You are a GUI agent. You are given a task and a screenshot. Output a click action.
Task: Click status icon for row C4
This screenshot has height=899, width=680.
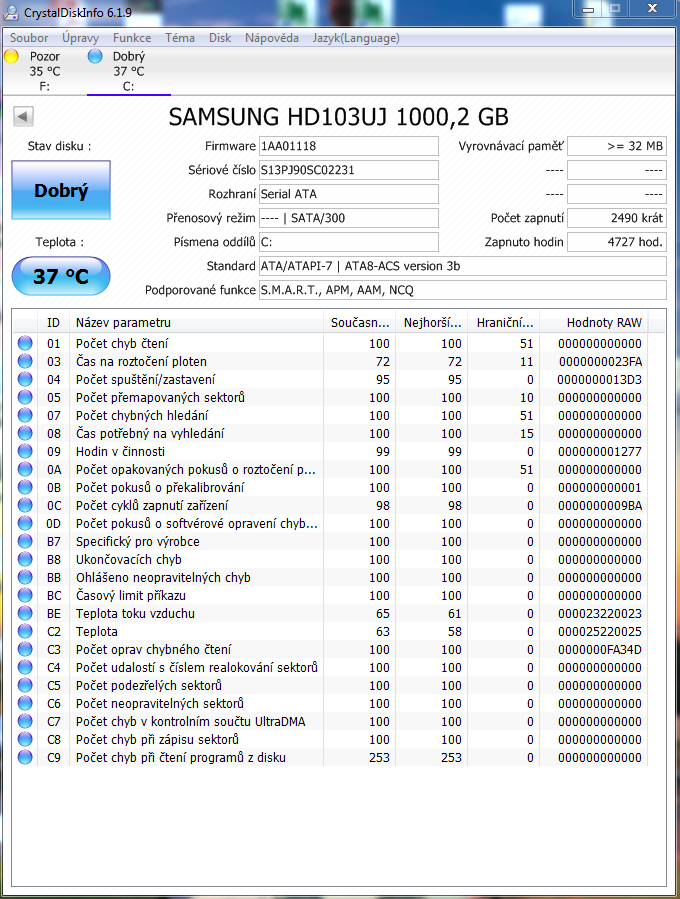25,667
